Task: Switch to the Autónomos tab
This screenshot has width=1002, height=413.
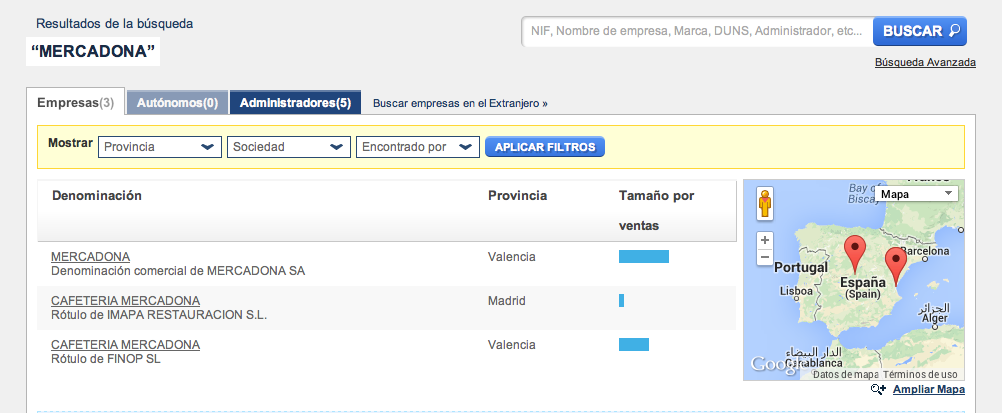Action: click(x=177, y=102)
